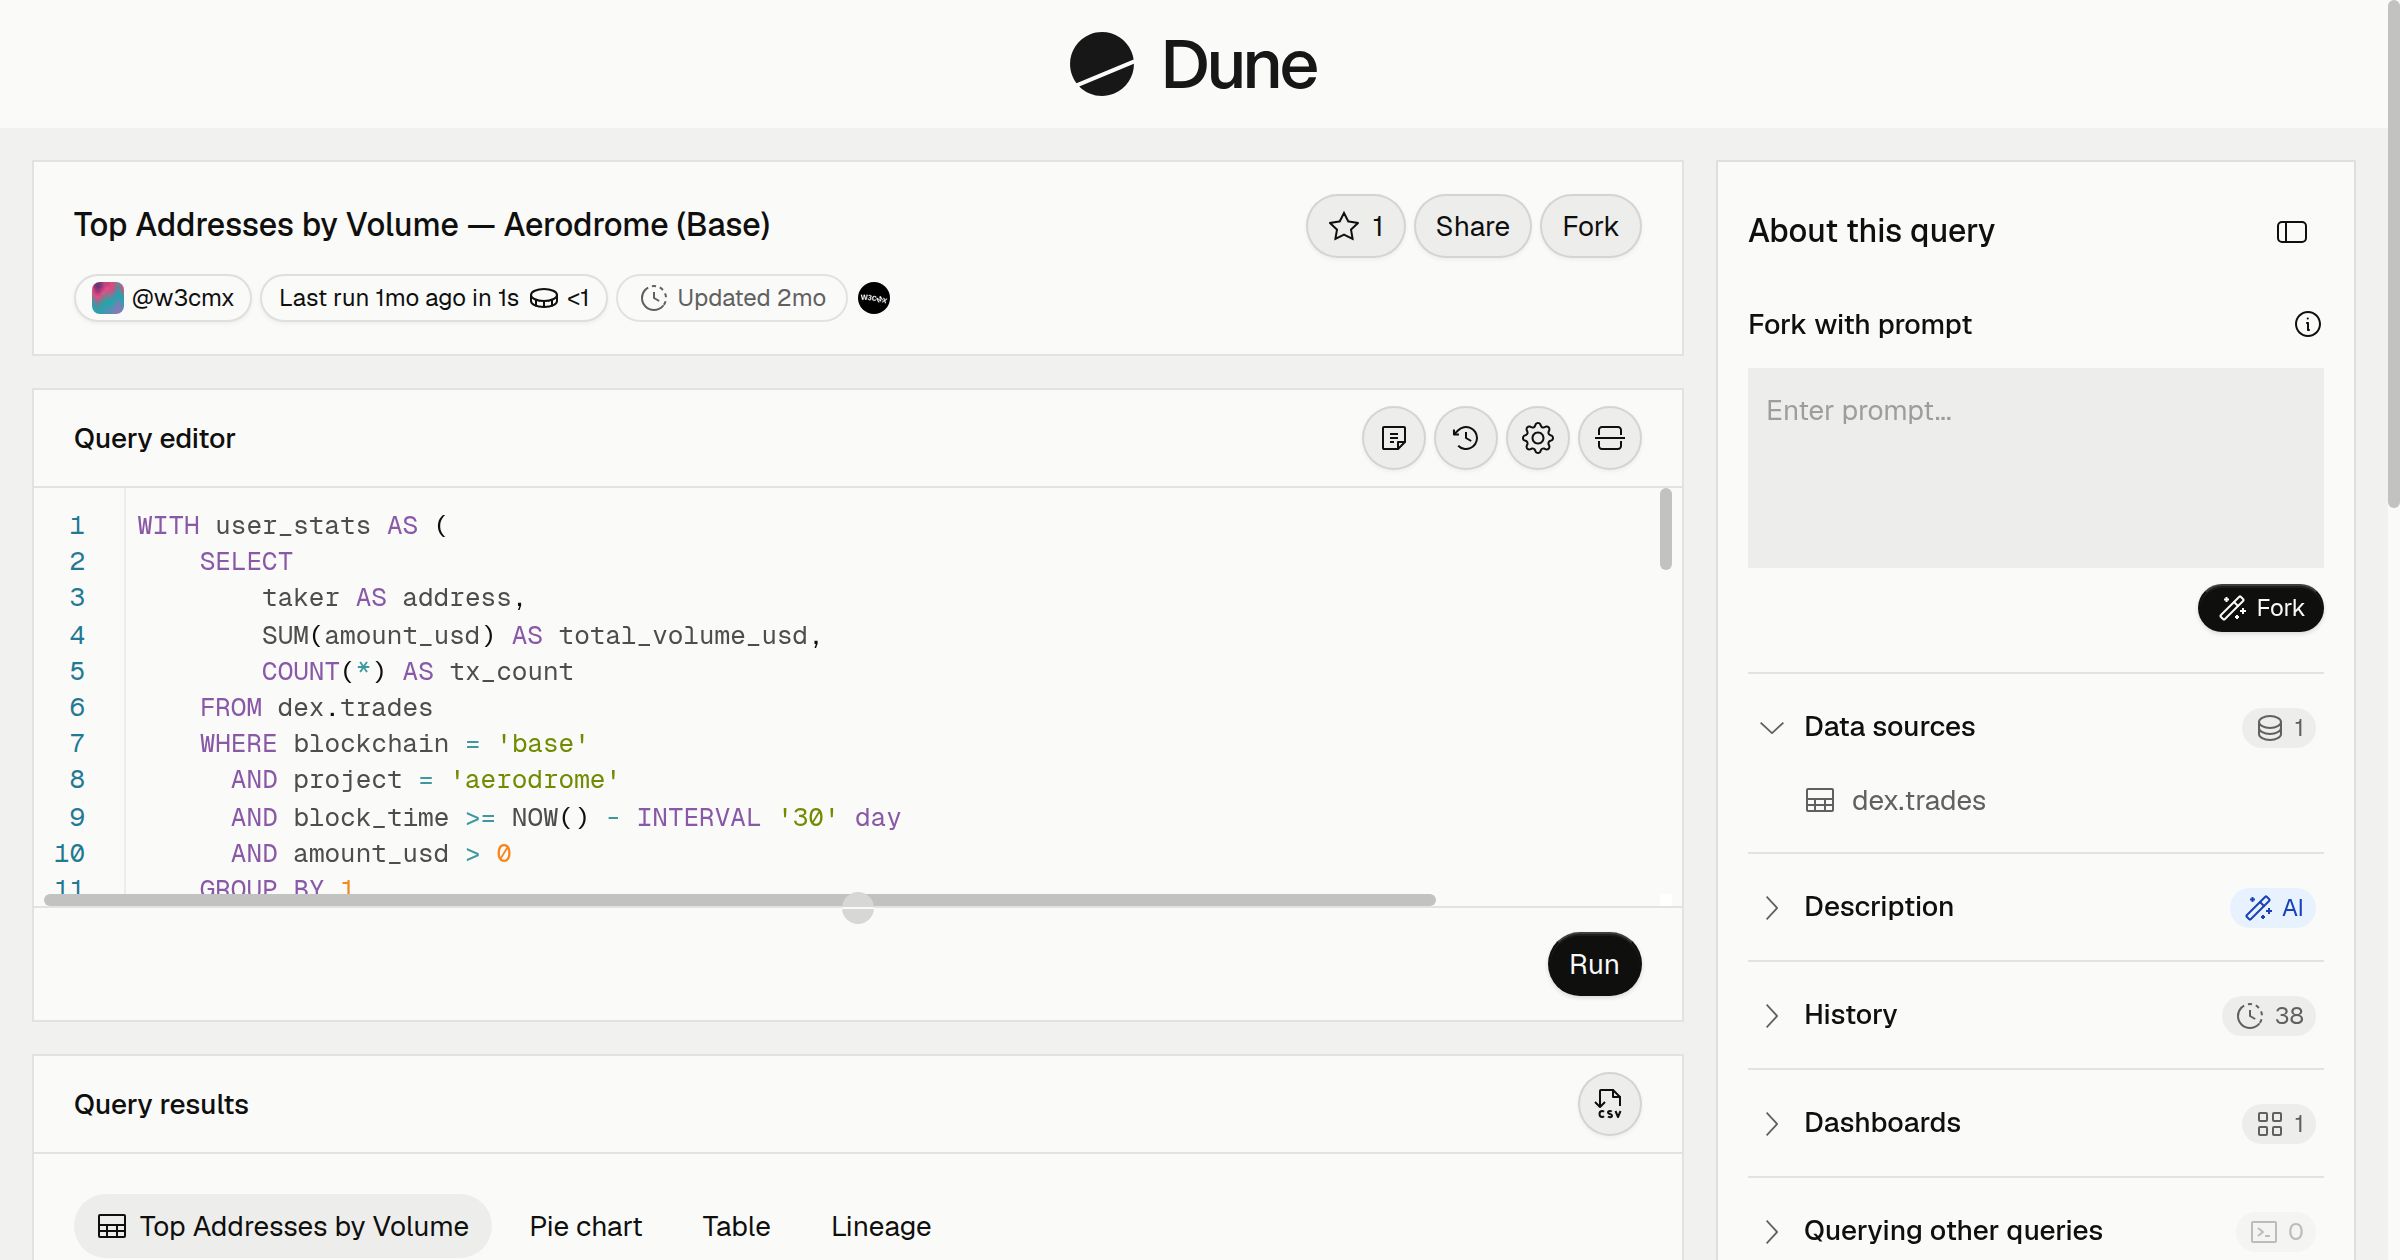The image size is (2400, 1260).
Task: Generate description with AI badge
Action: click(2273, 908)
